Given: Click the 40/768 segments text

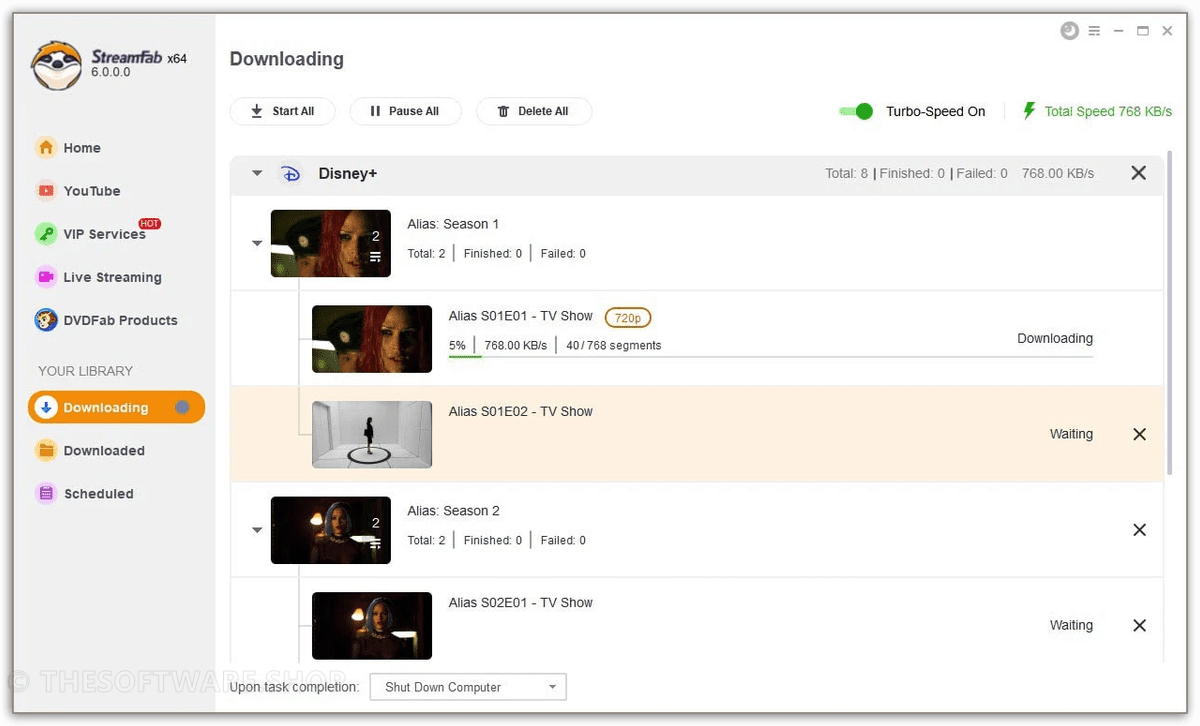Looking at the screenshot, I should tap(614, 345).
